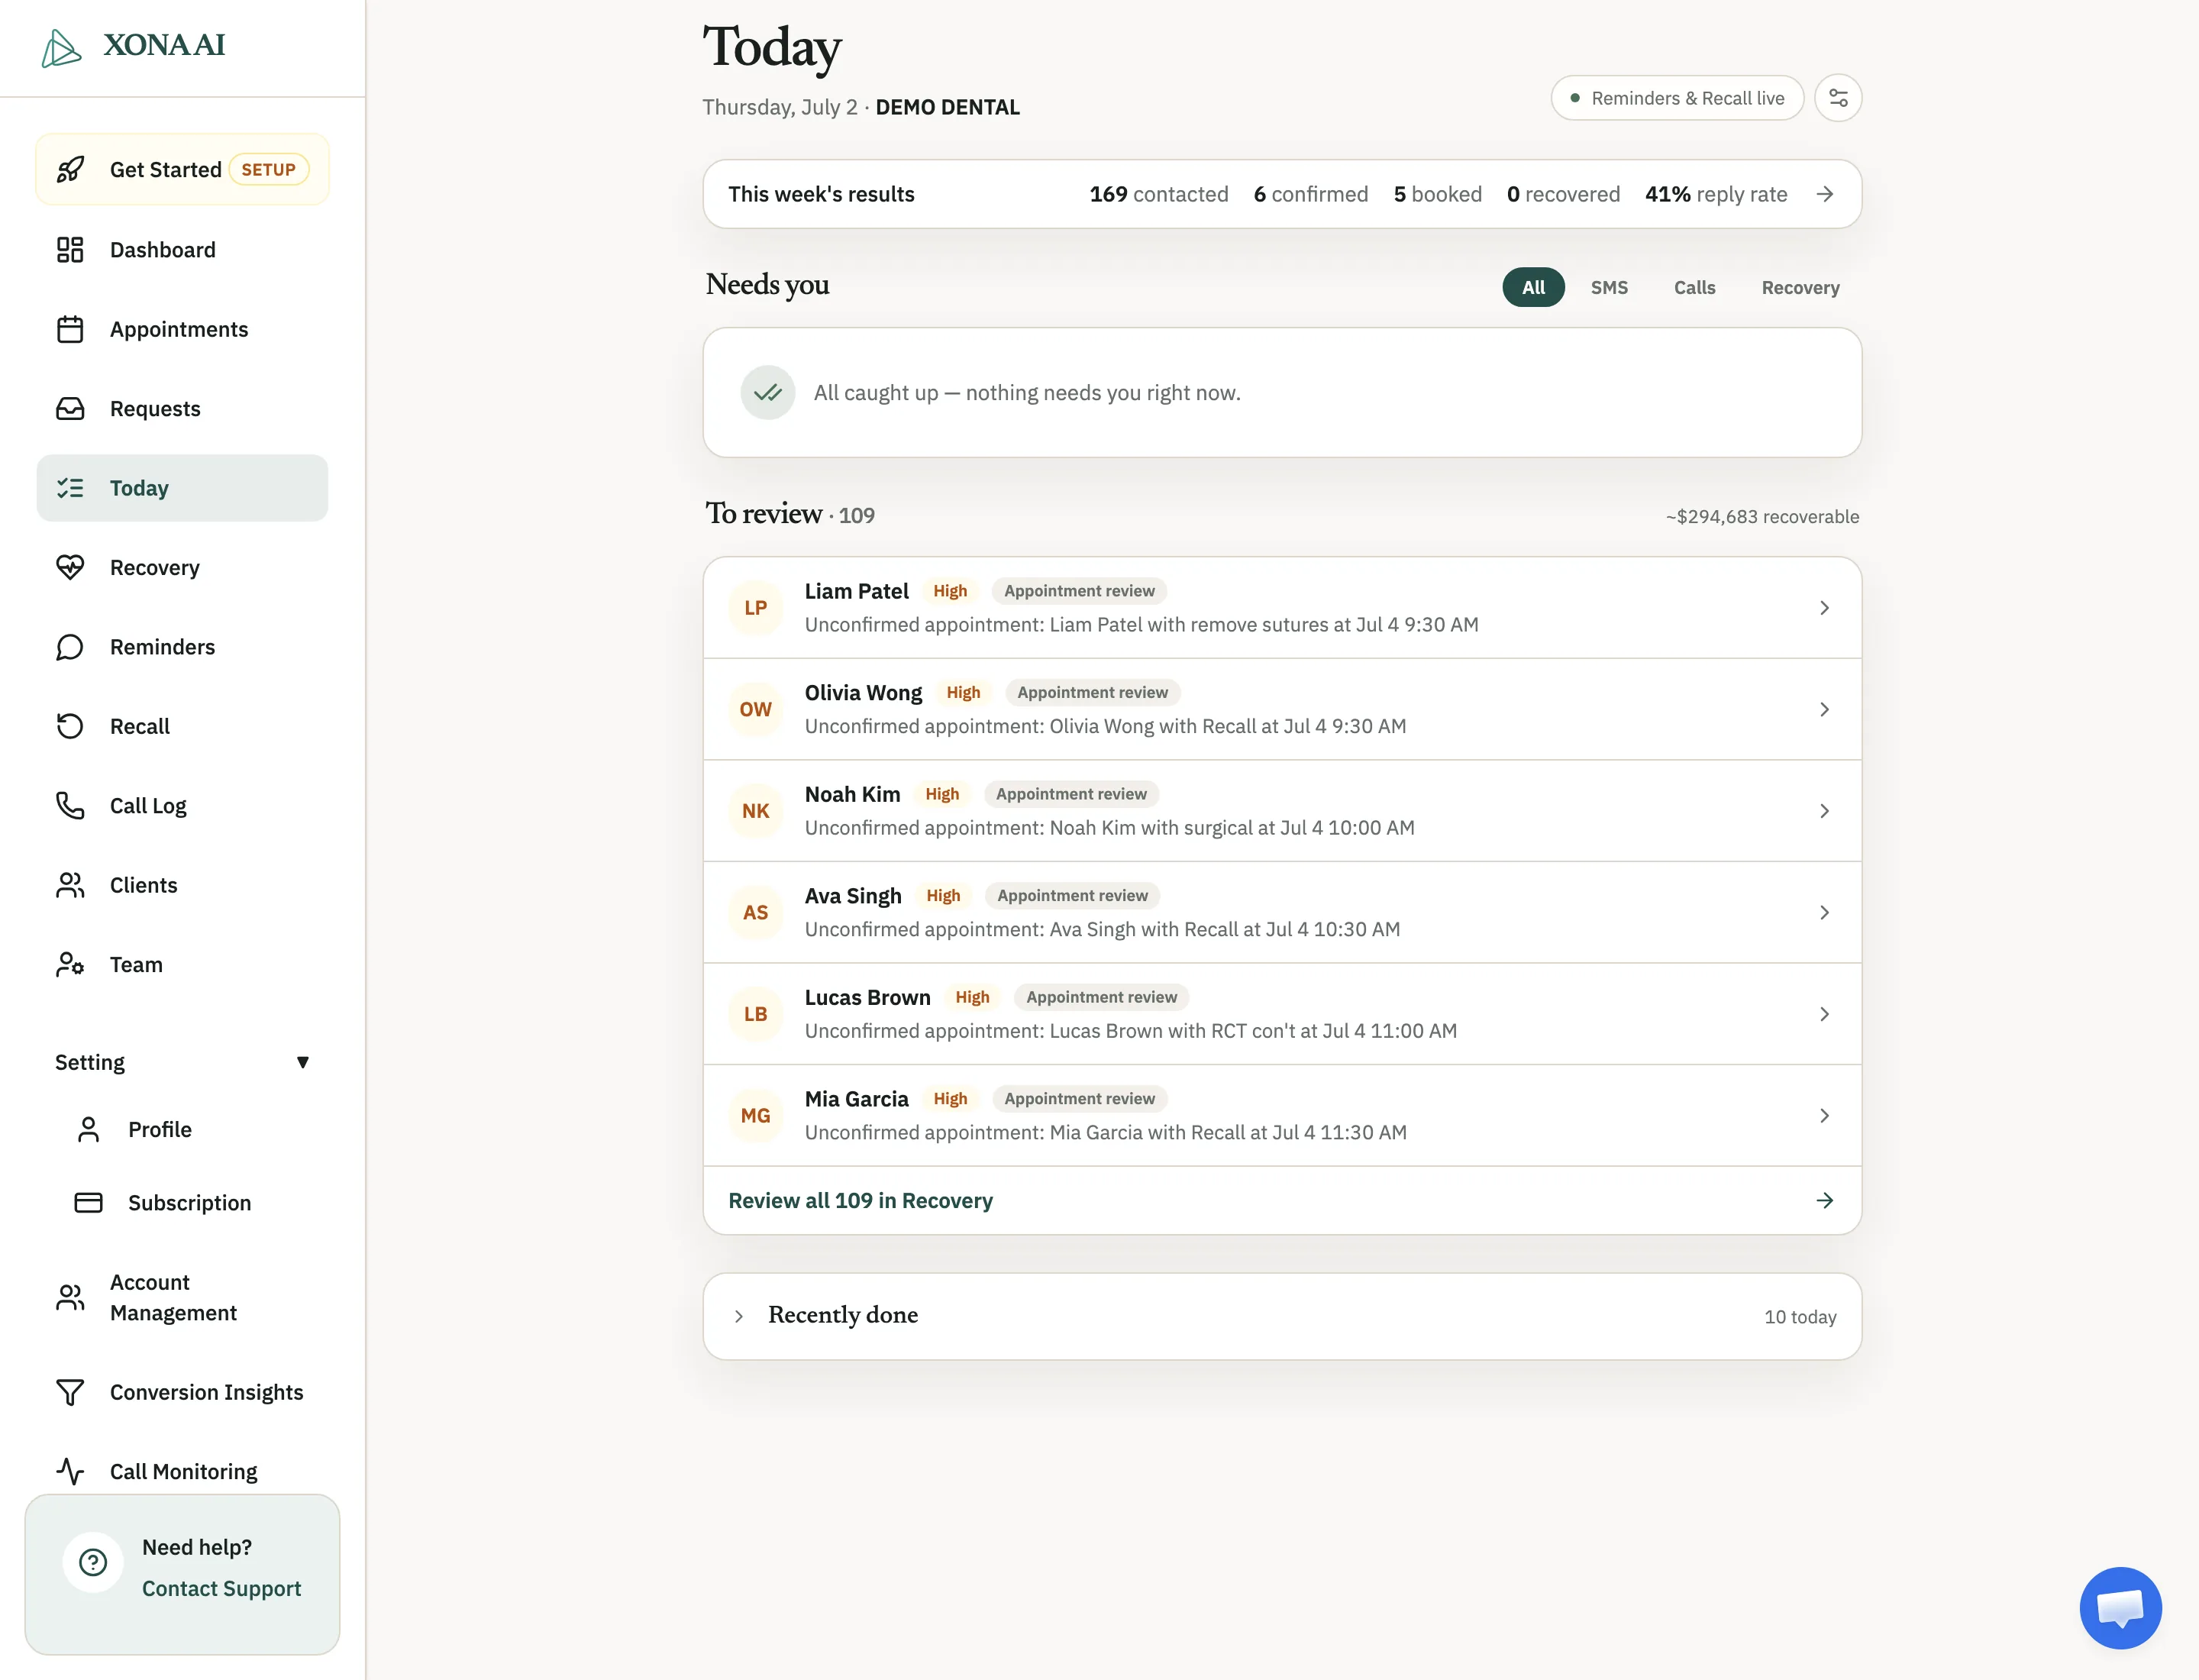The height and width of the screenshot is (1680, 2199).
Task: Click the Call Monitoring activity icon
Action: click(x=70, y=1471)
